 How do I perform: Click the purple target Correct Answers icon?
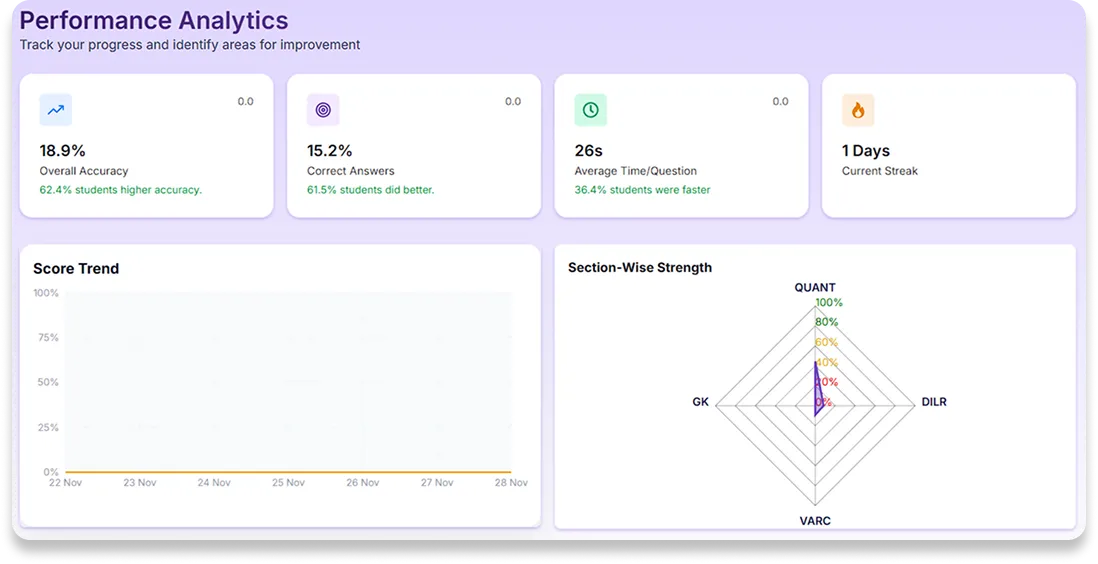click(x=323, y=110)
